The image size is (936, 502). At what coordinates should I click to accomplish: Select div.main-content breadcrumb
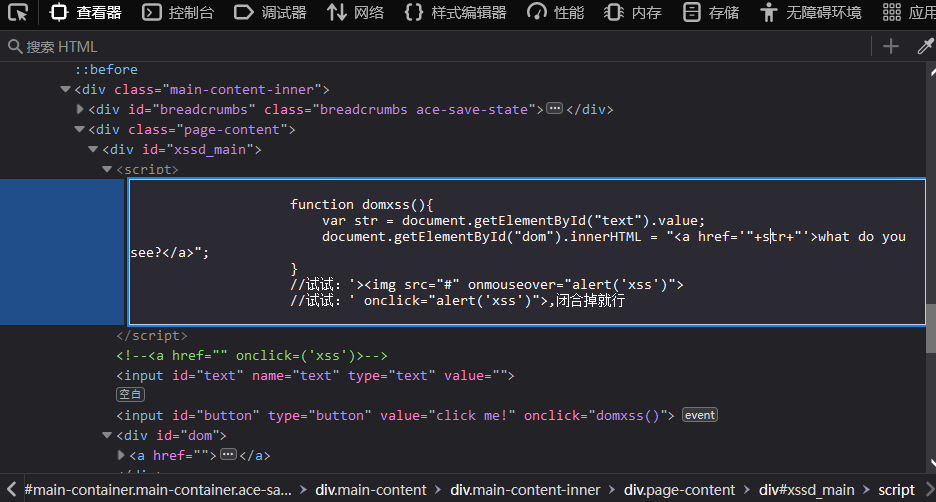tap(371, 490)
